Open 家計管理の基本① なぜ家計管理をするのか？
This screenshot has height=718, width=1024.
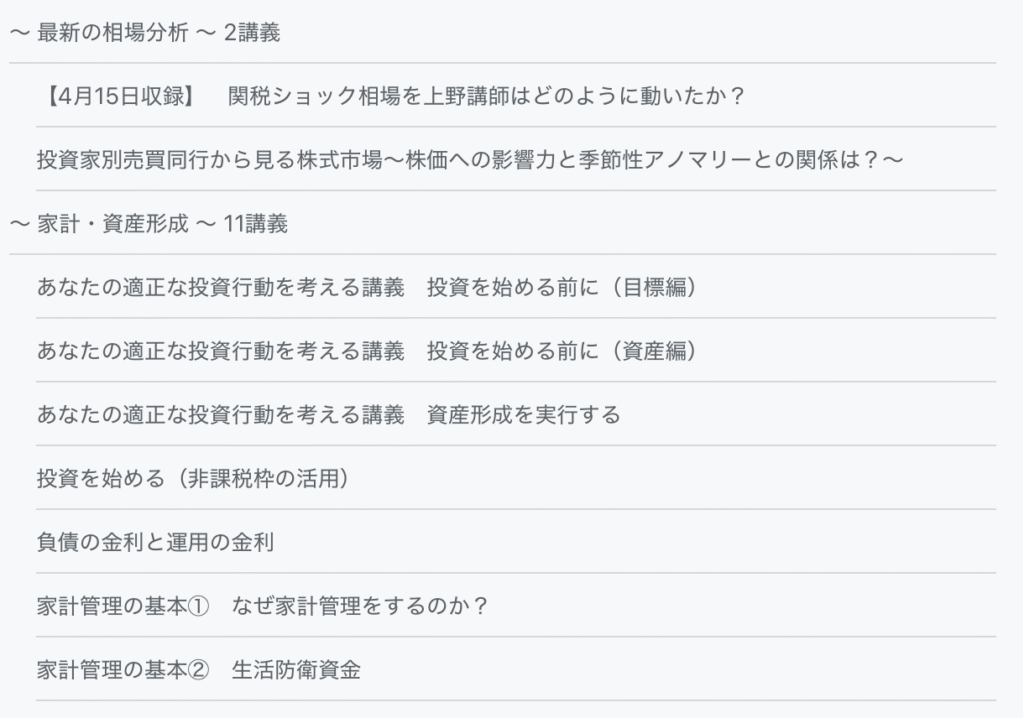516,606
